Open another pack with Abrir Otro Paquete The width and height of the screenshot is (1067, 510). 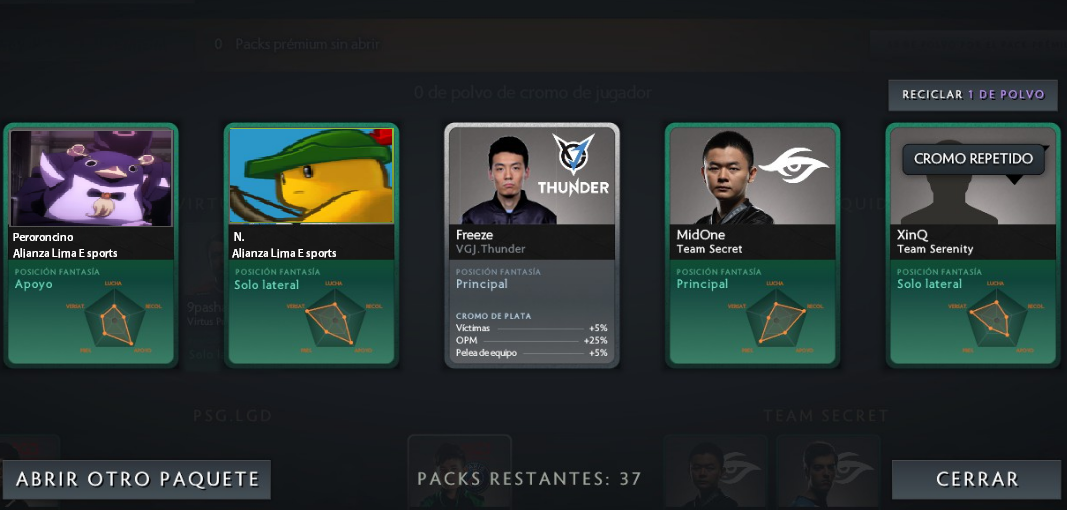(x=137, y=479)
